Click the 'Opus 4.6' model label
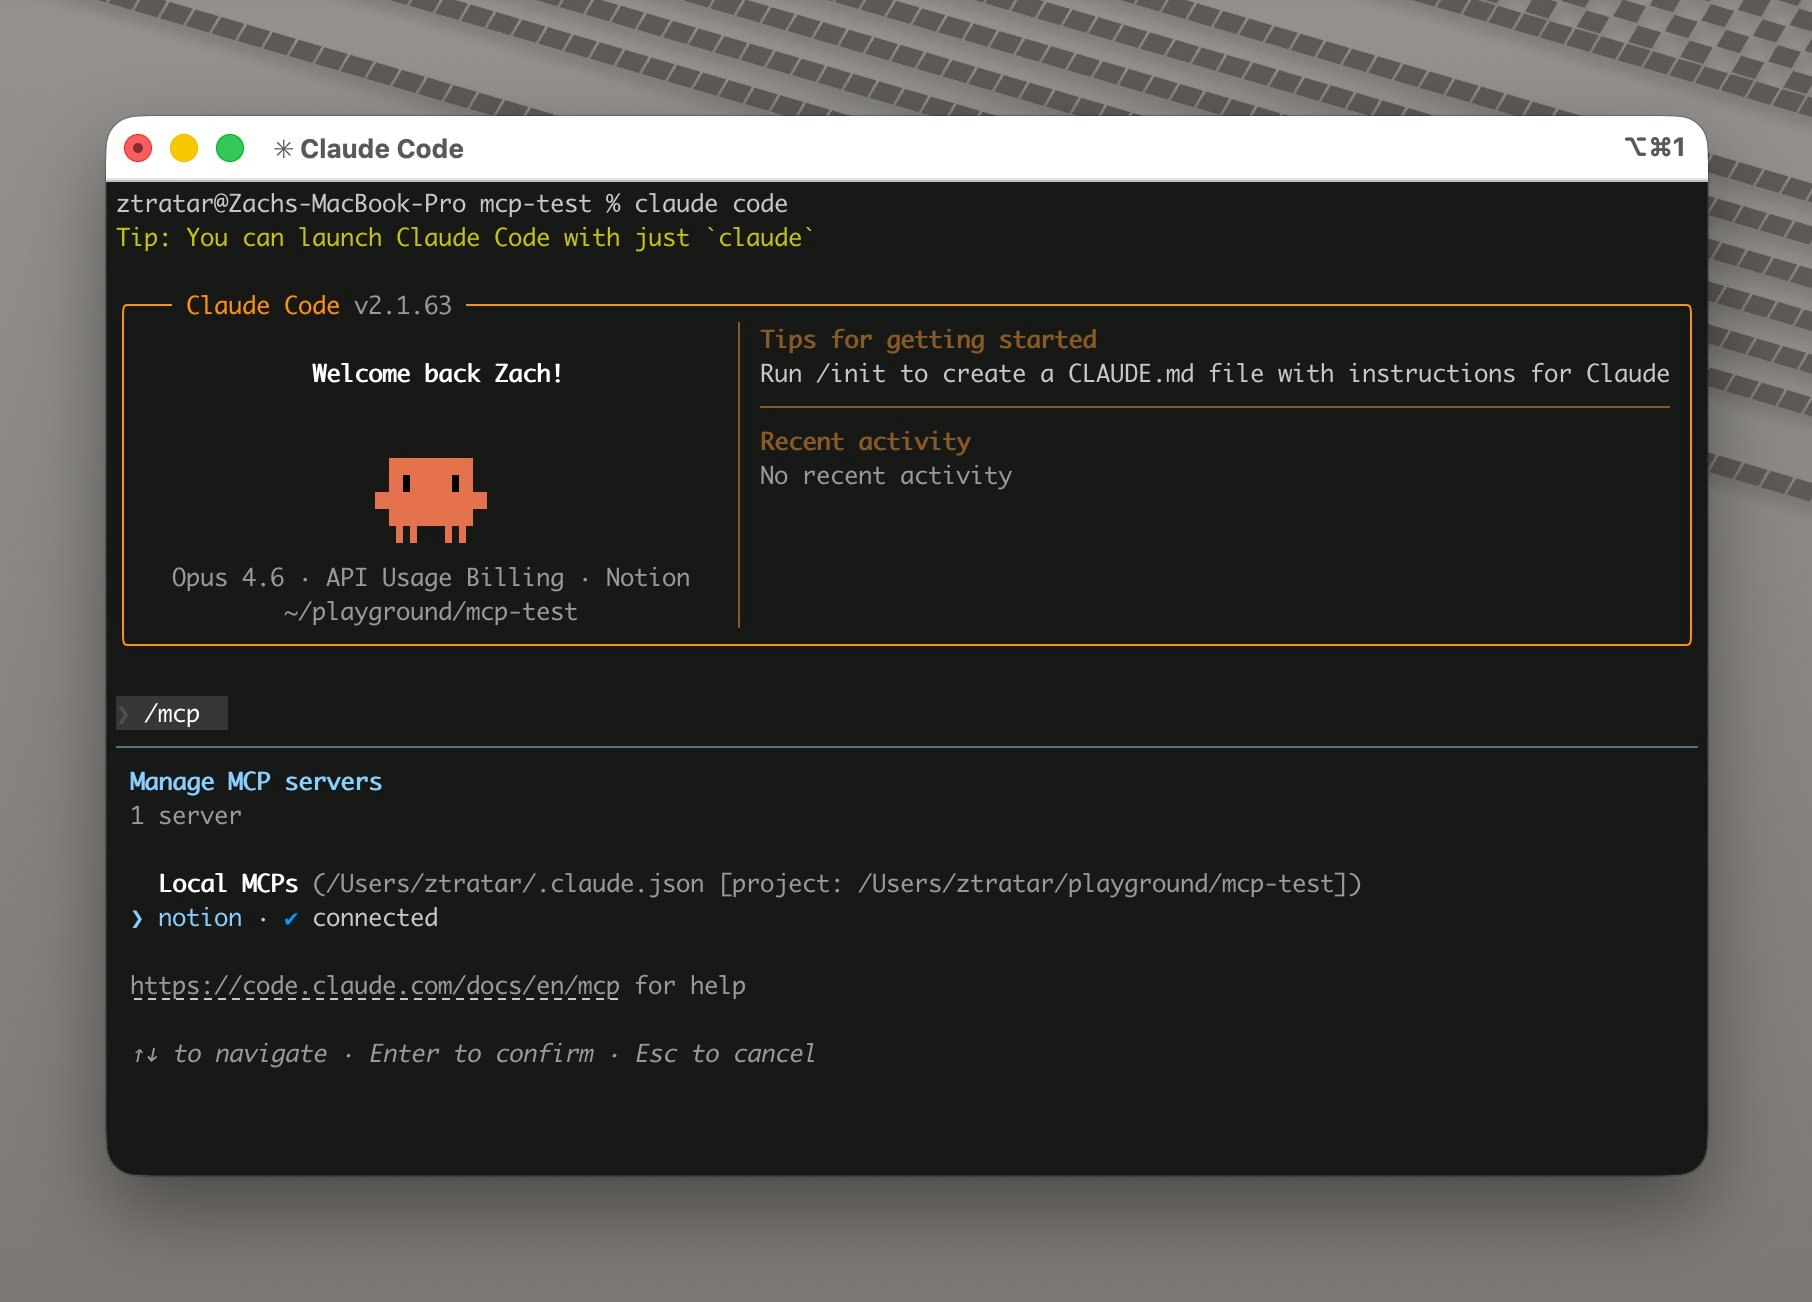Viewport: 1812px width, 1302px height. pos(228,578)
